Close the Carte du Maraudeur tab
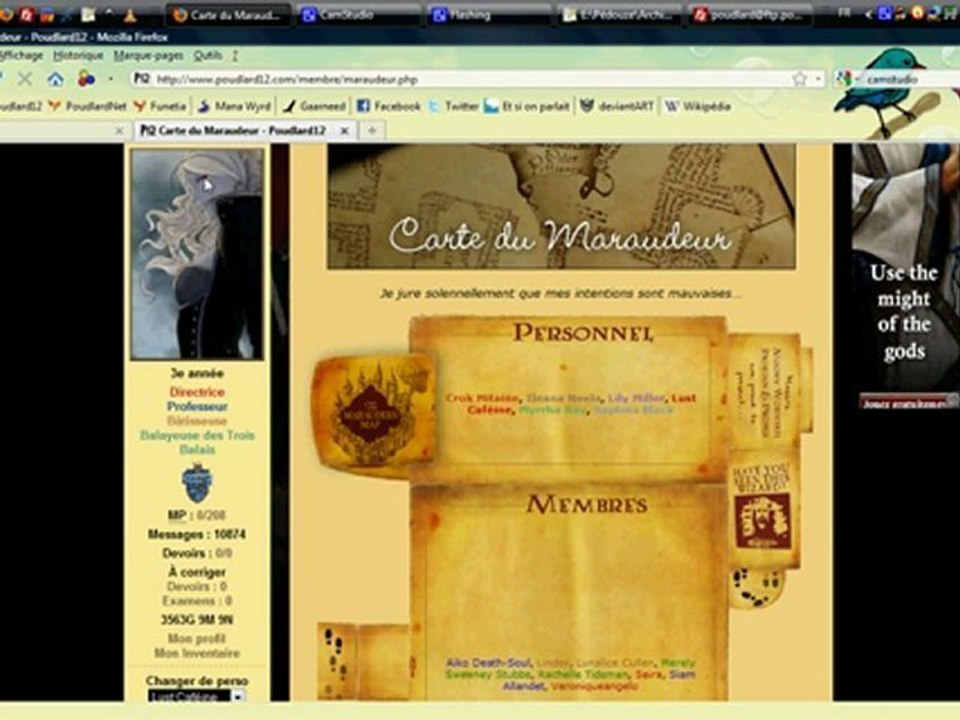This screenshot has height=720, width=960. (345, 130)
